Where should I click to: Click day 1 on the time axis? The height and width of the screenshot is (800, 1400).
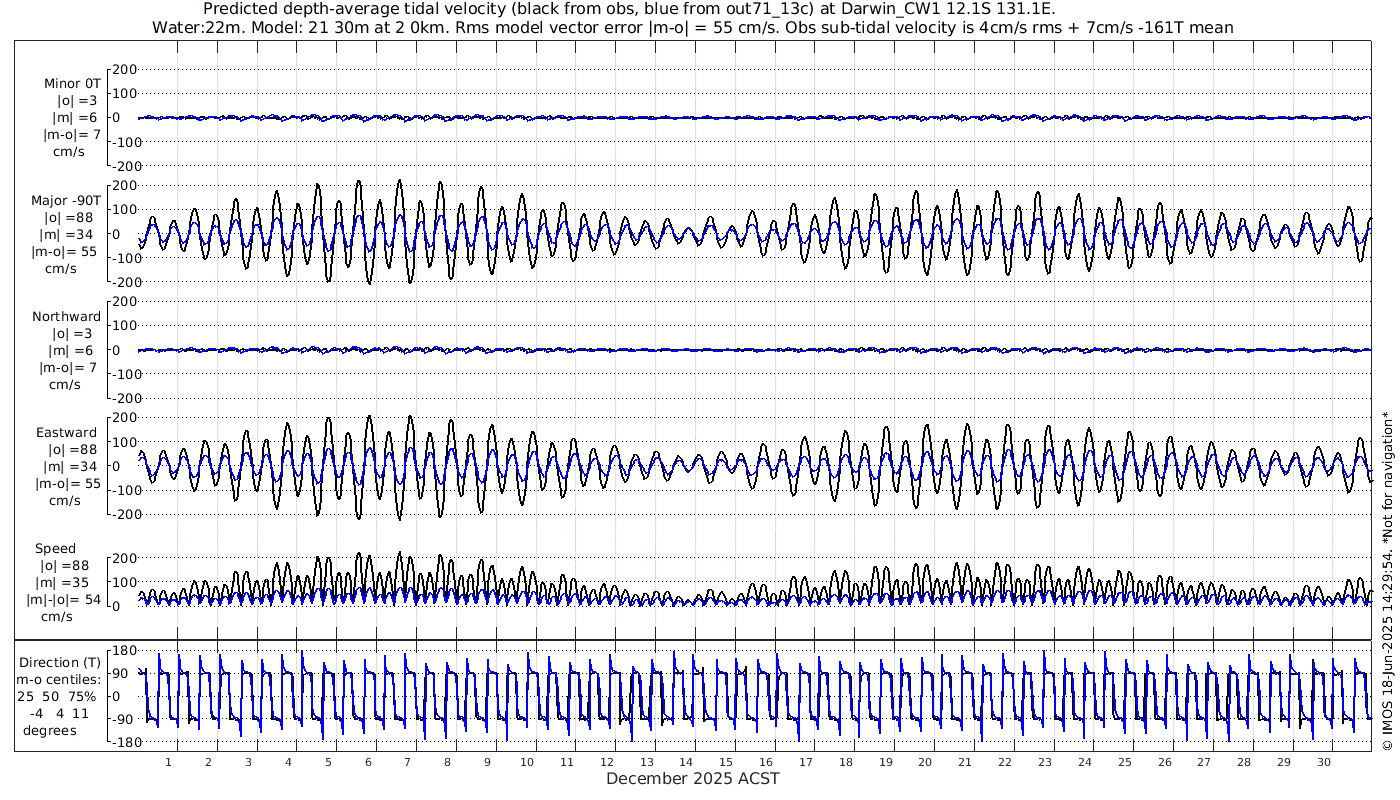168,762
